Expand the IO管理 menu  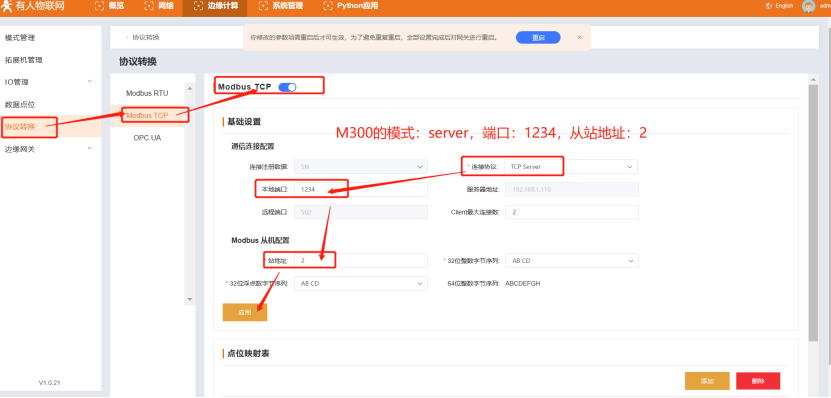click(x=51, y=82)
